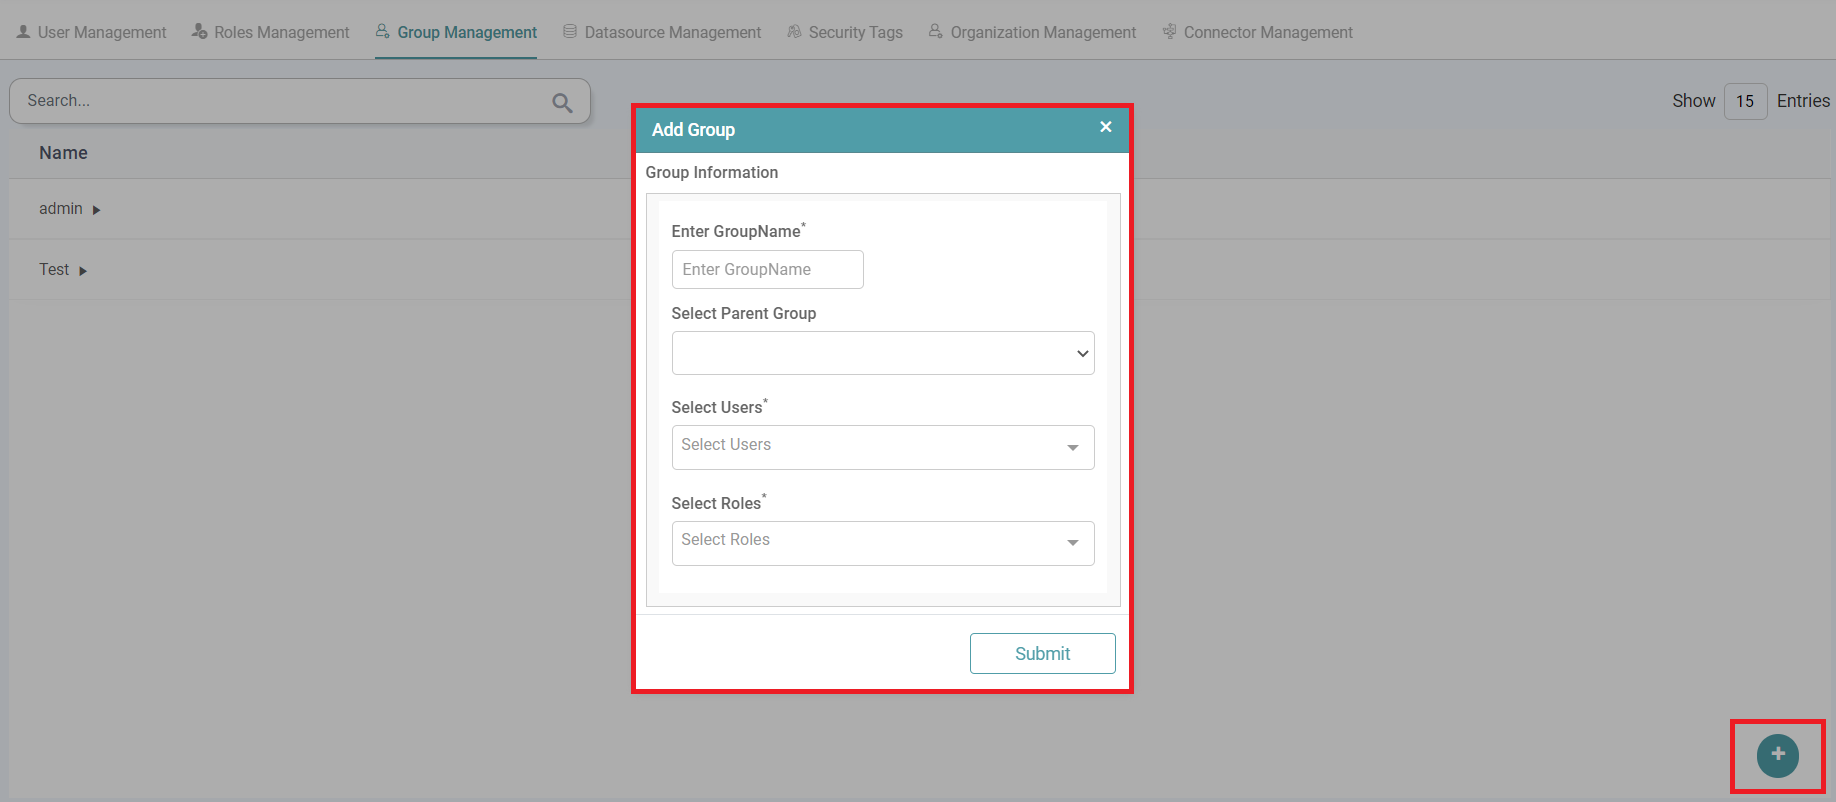1836x802 pixels.
Task: Click the Organization Management icon
Action: point(935,32)
